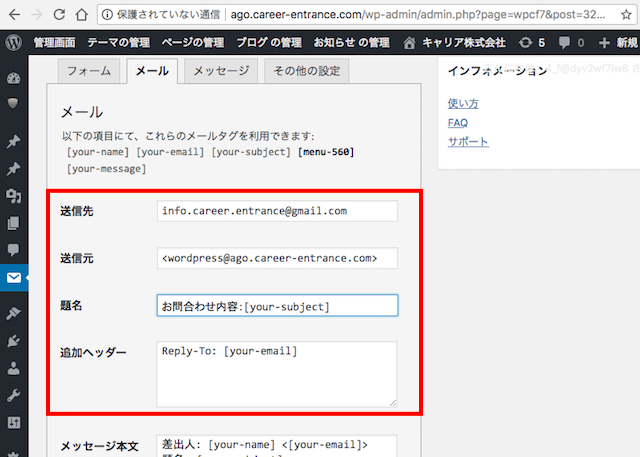
Task: Select the Contact mail envelope sidebar icon
Action: (13, 278)
